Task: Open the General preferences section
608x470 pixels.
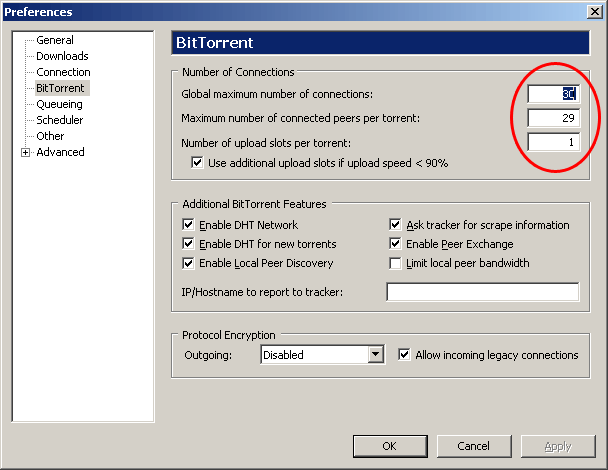Action: point(55,40)
